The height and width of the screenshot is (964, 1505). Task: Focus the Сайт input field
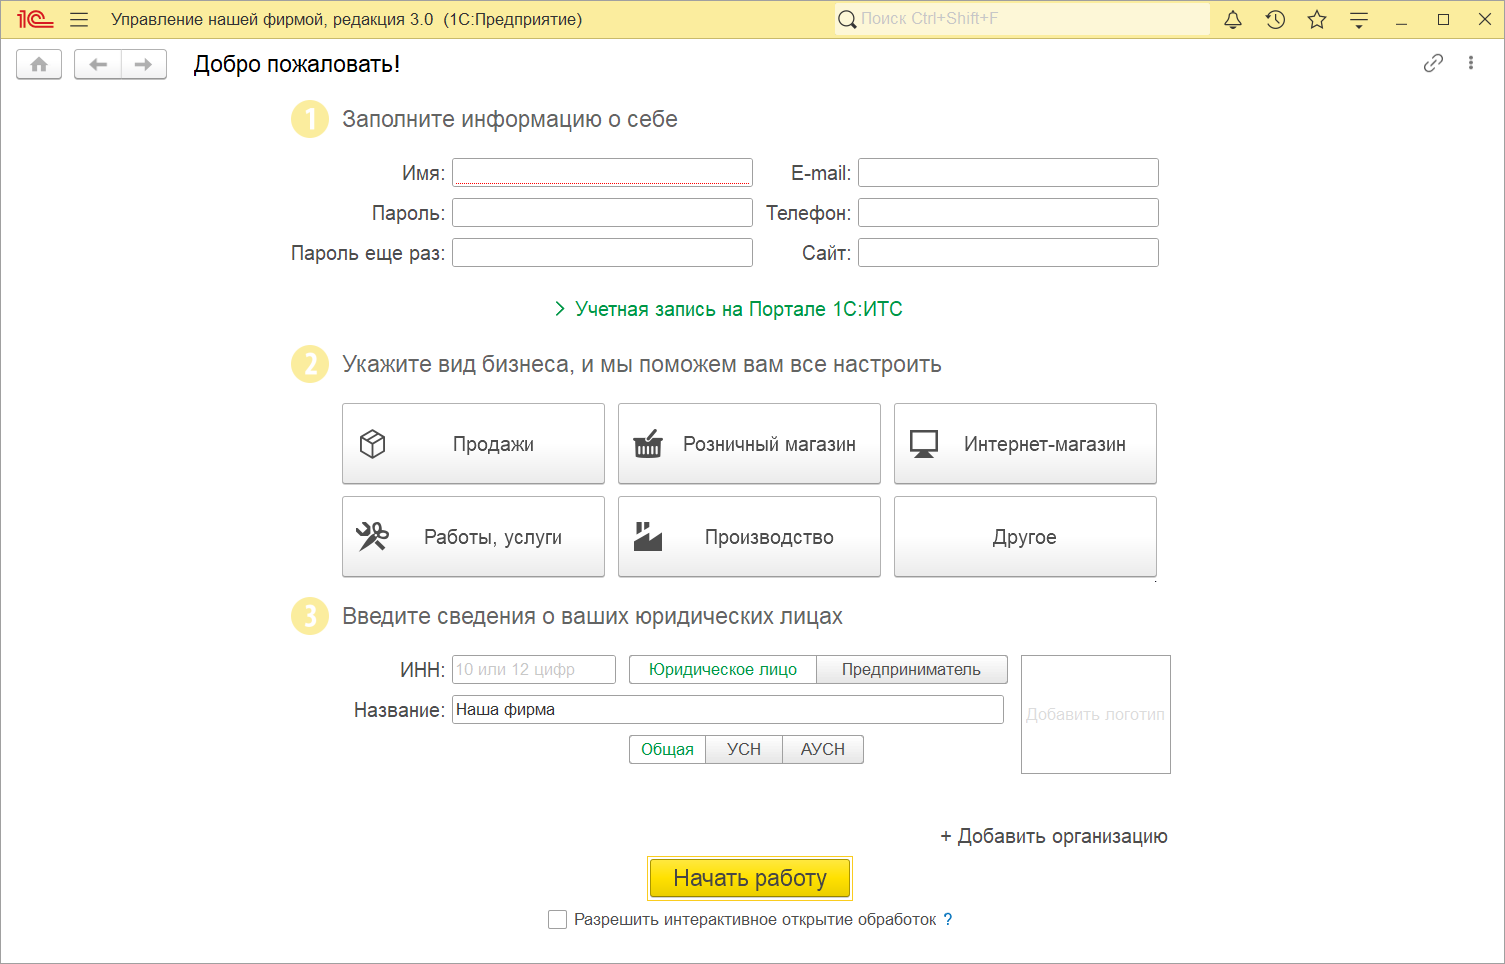(x=1008, y=252)
